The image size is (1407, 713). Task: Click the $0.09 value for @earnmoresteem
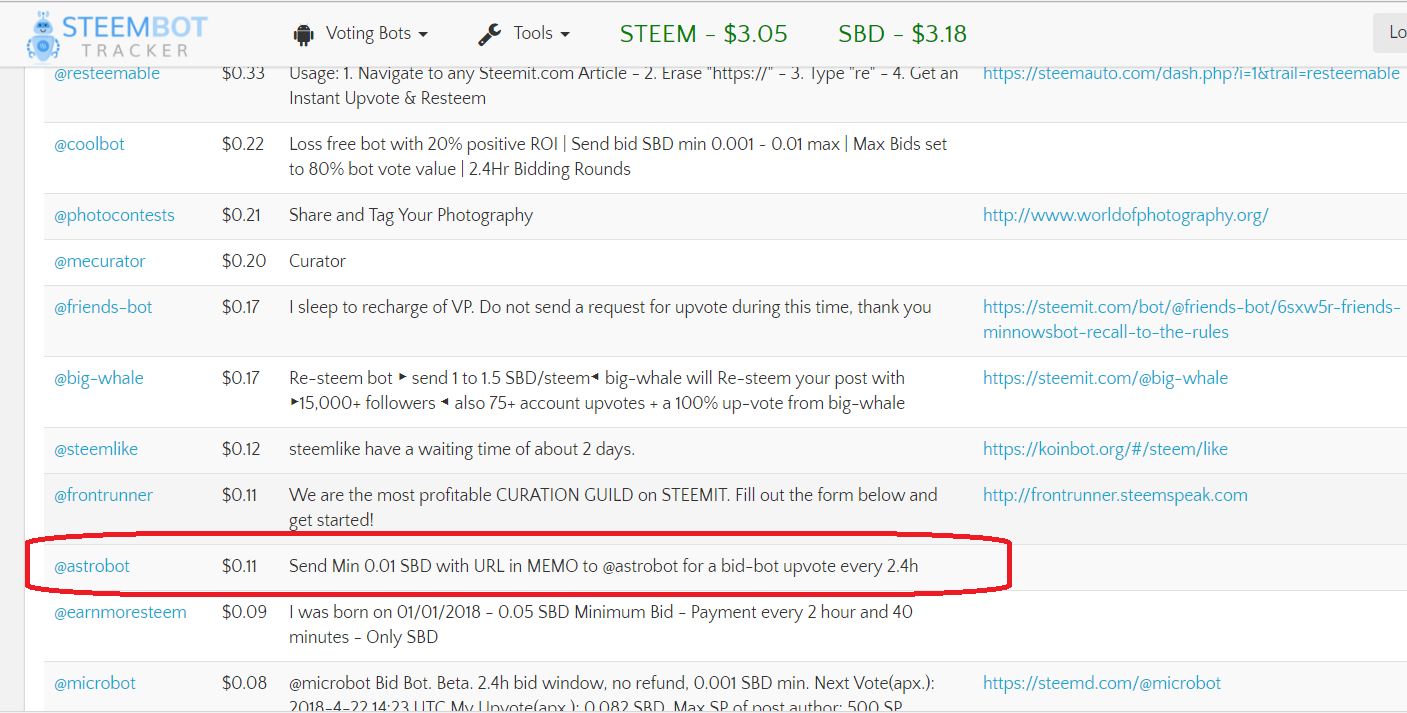[244, 612]
